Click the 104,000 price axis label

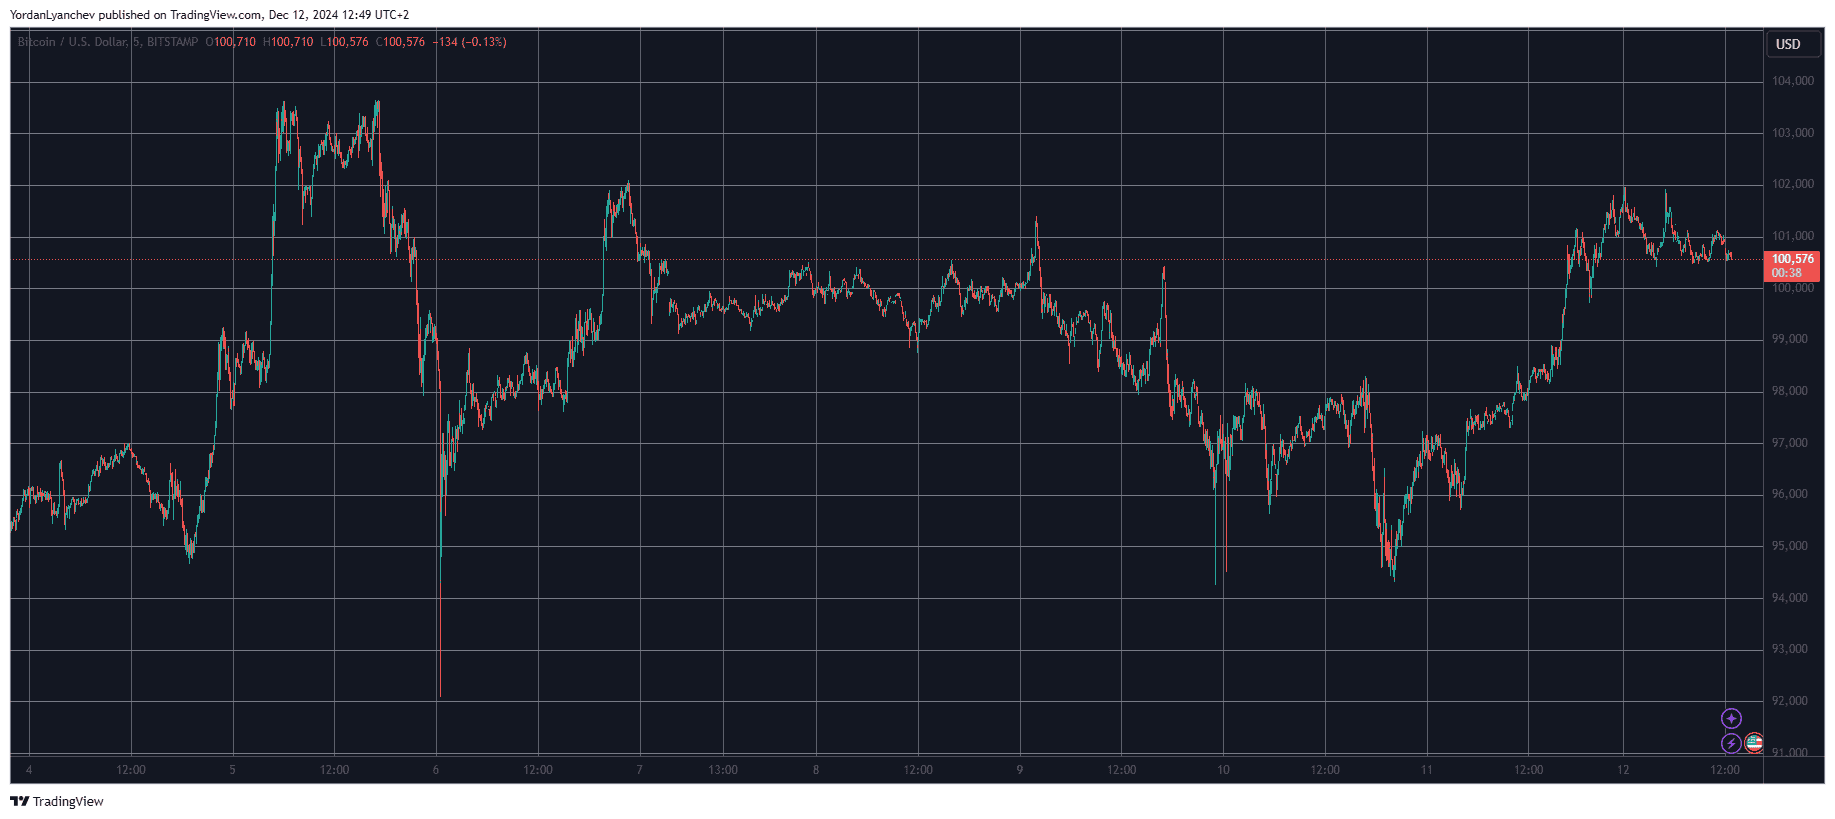tap(1793, 81)
